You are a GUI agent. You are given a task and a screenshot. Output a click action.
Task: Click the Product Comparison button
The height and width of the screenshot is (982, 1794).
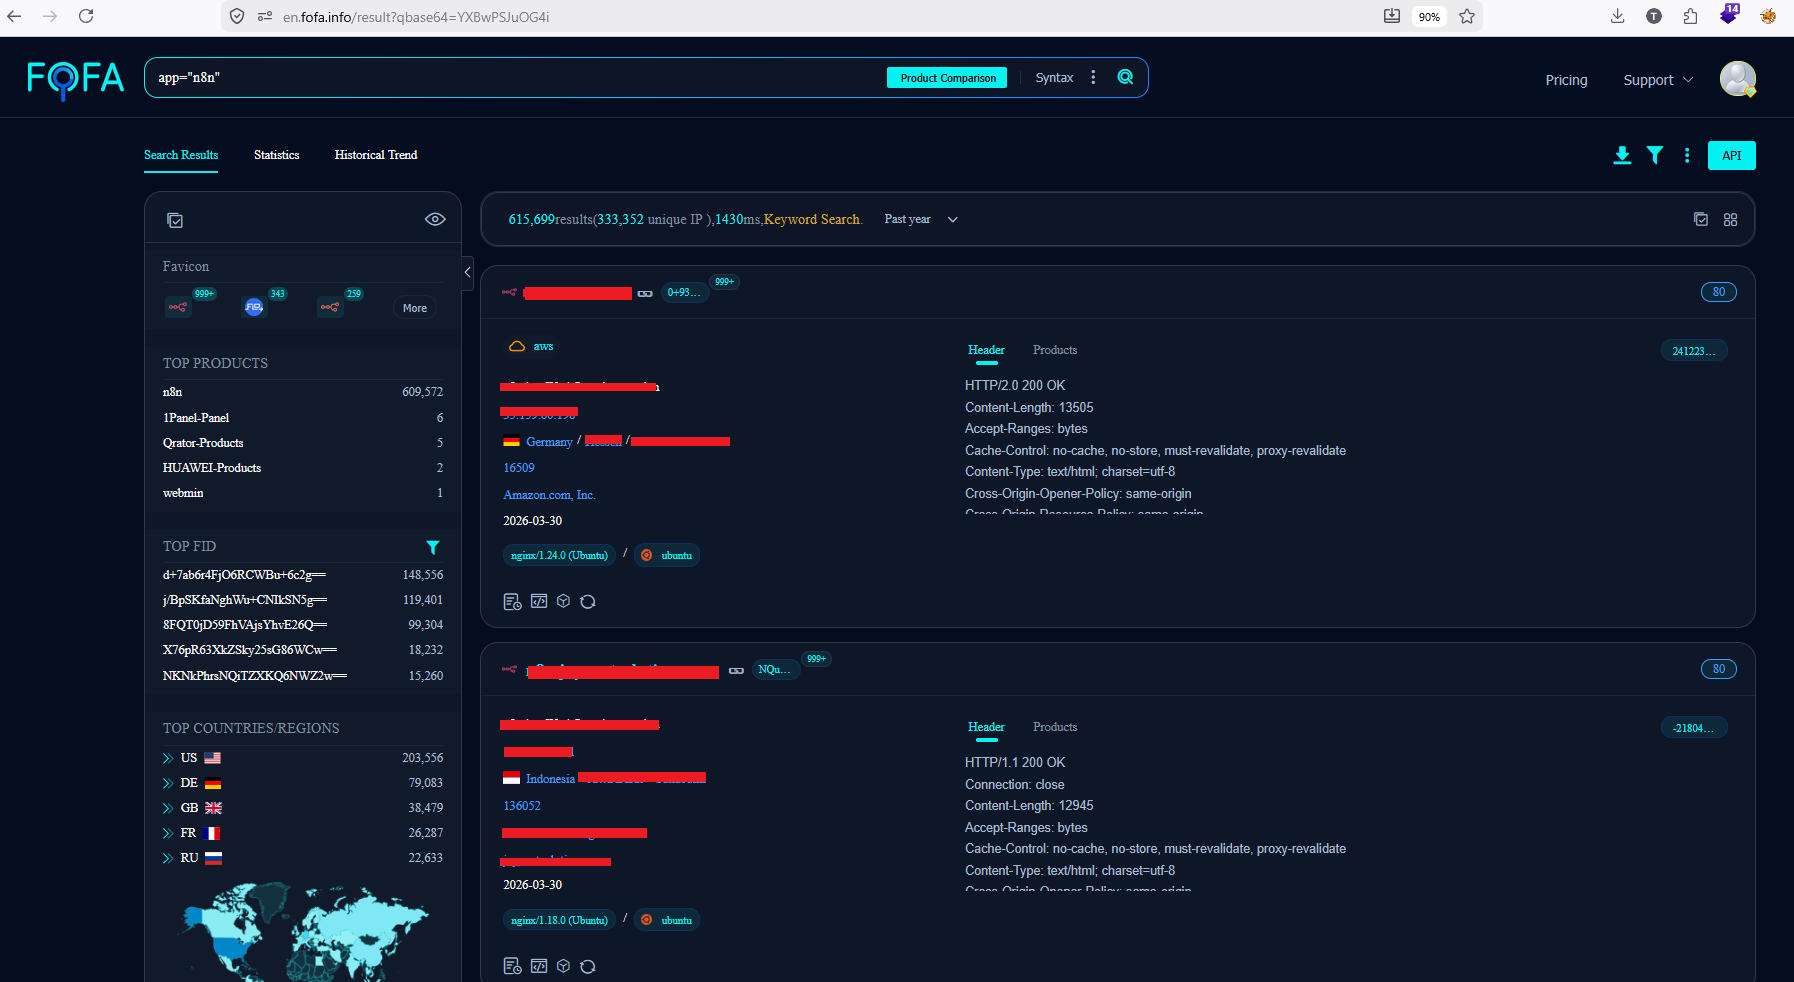pyautogui.click(x=947, y=78)
